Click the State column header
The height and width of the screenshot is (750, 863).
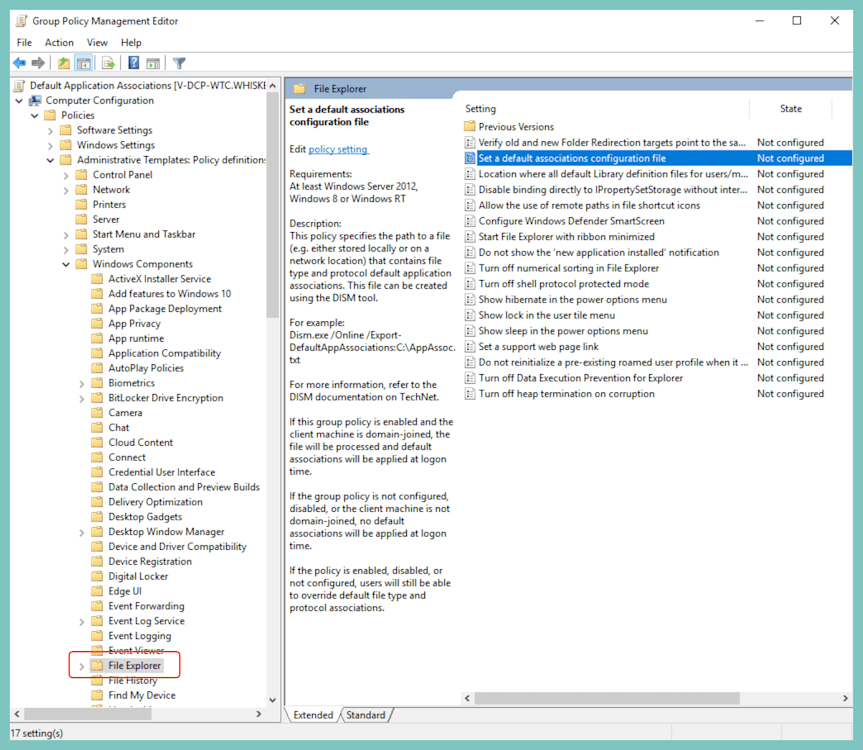pos(790,108)
